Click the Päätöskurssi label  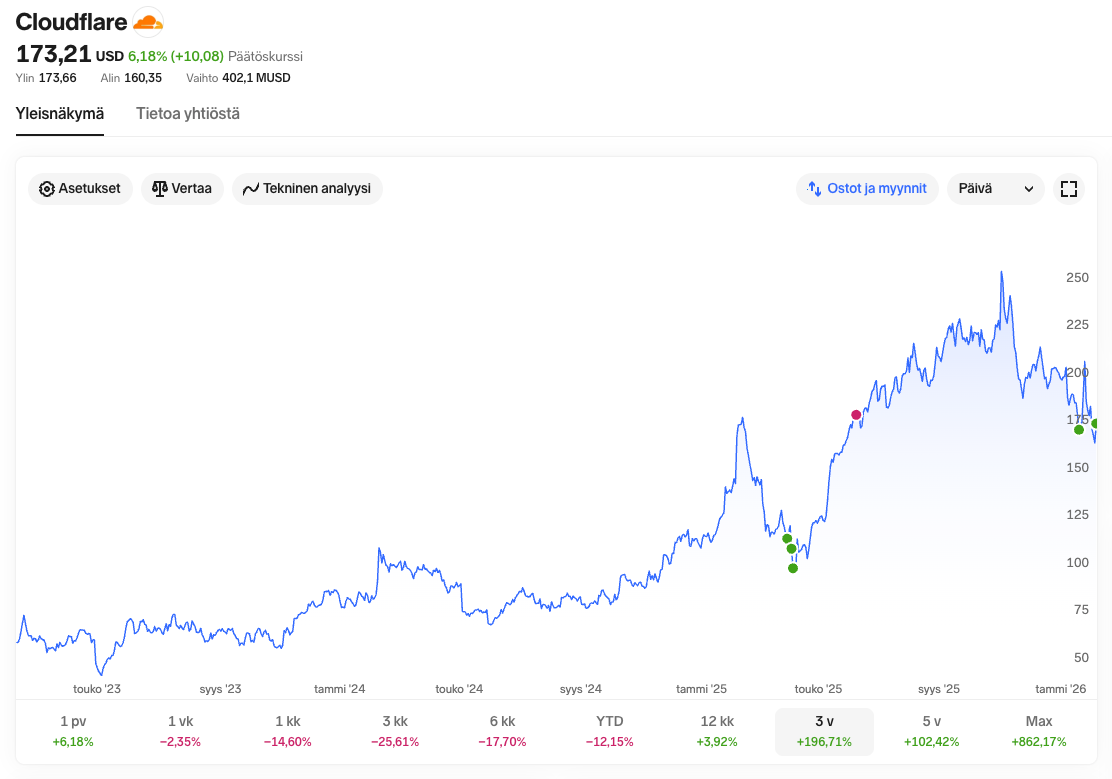coord(265,56)
